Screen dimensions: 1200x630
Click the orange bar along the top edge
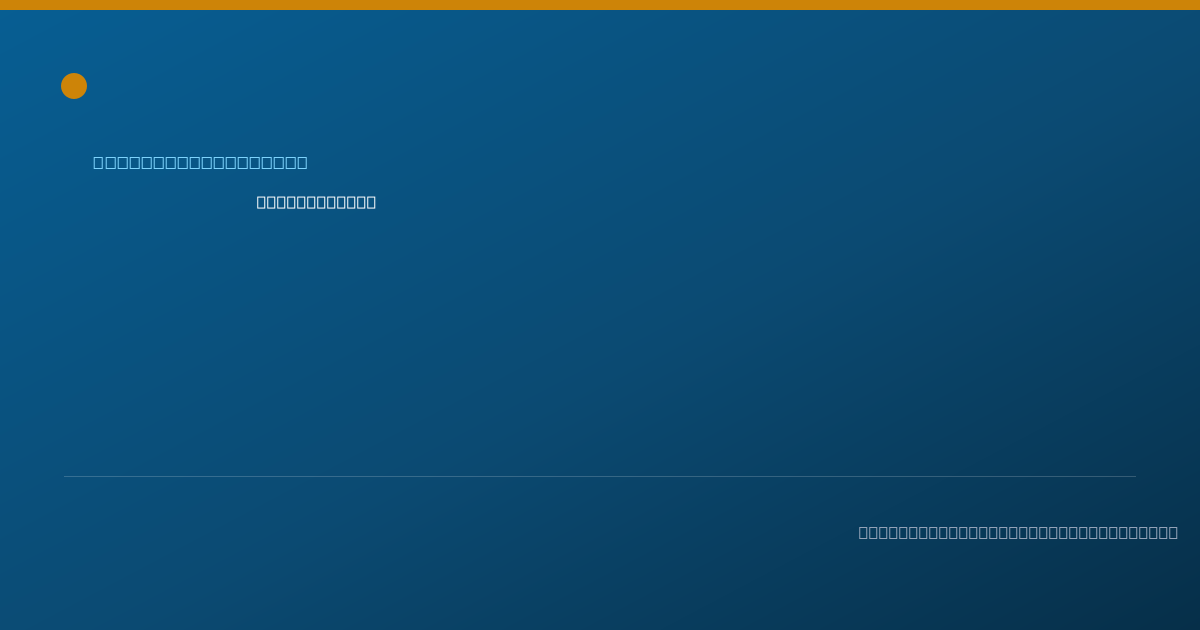coord(600,5)
